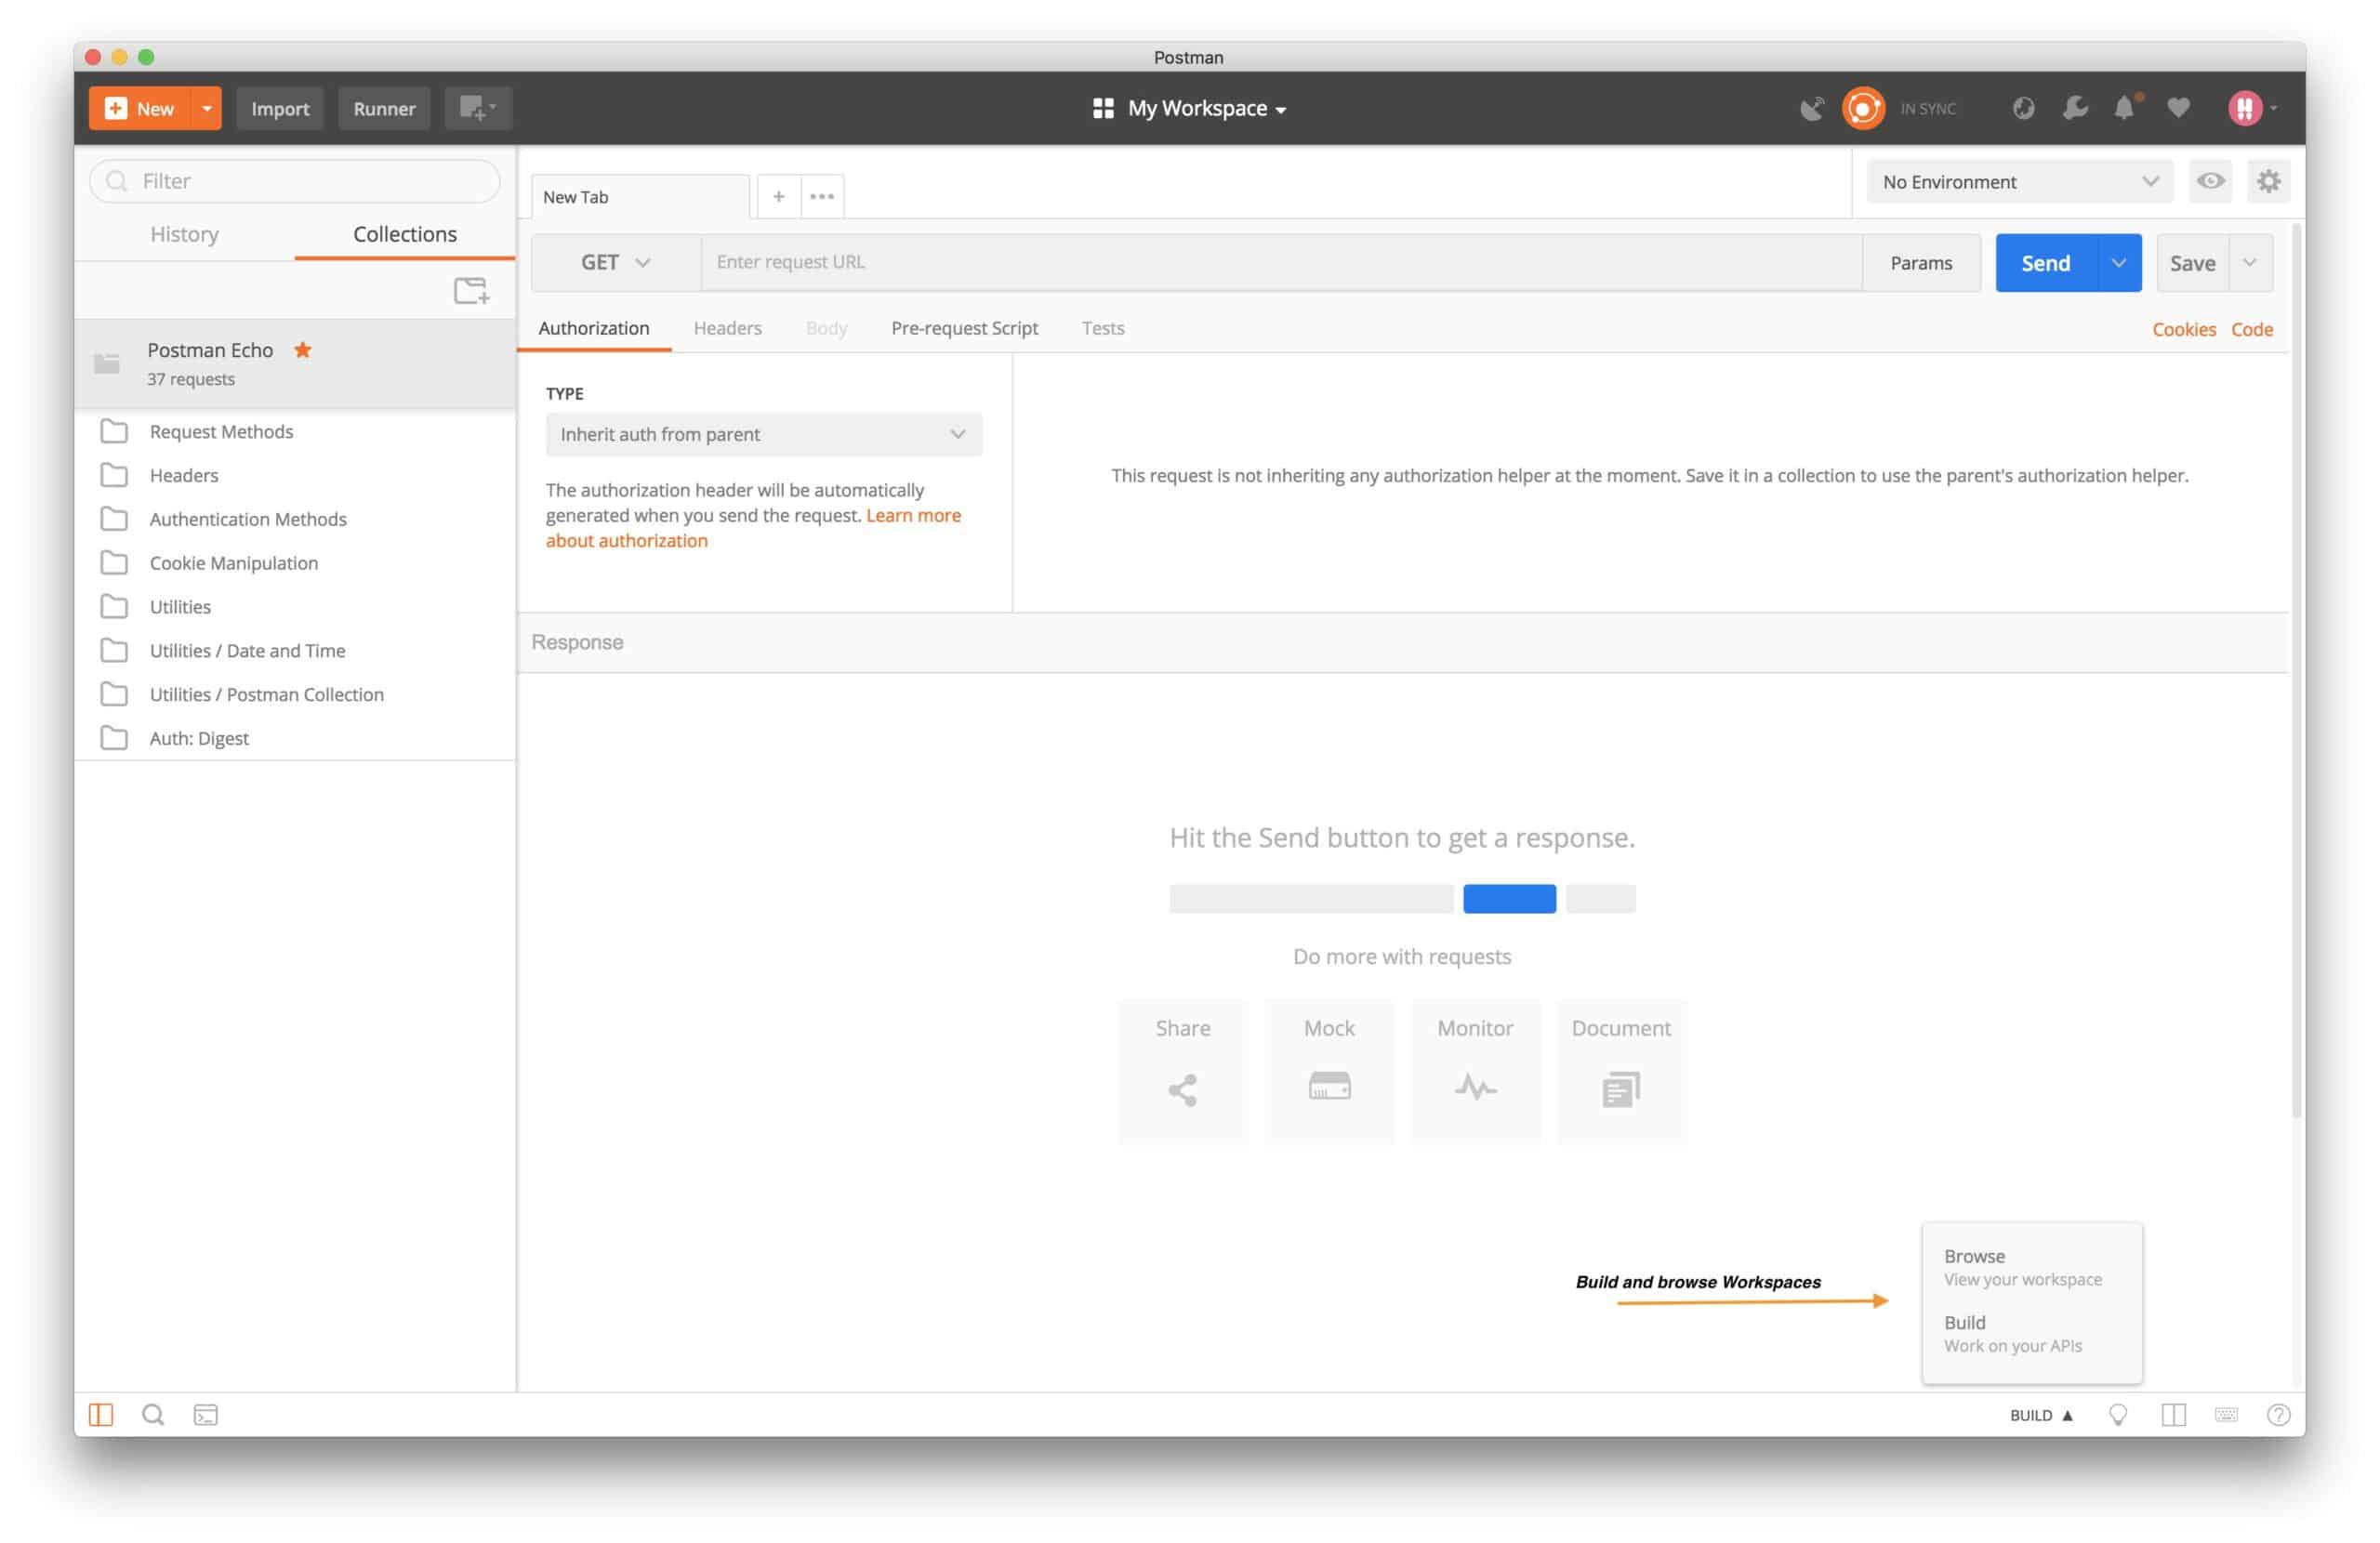
Task: Click the Document icon card
Action: [1621, 1071]
